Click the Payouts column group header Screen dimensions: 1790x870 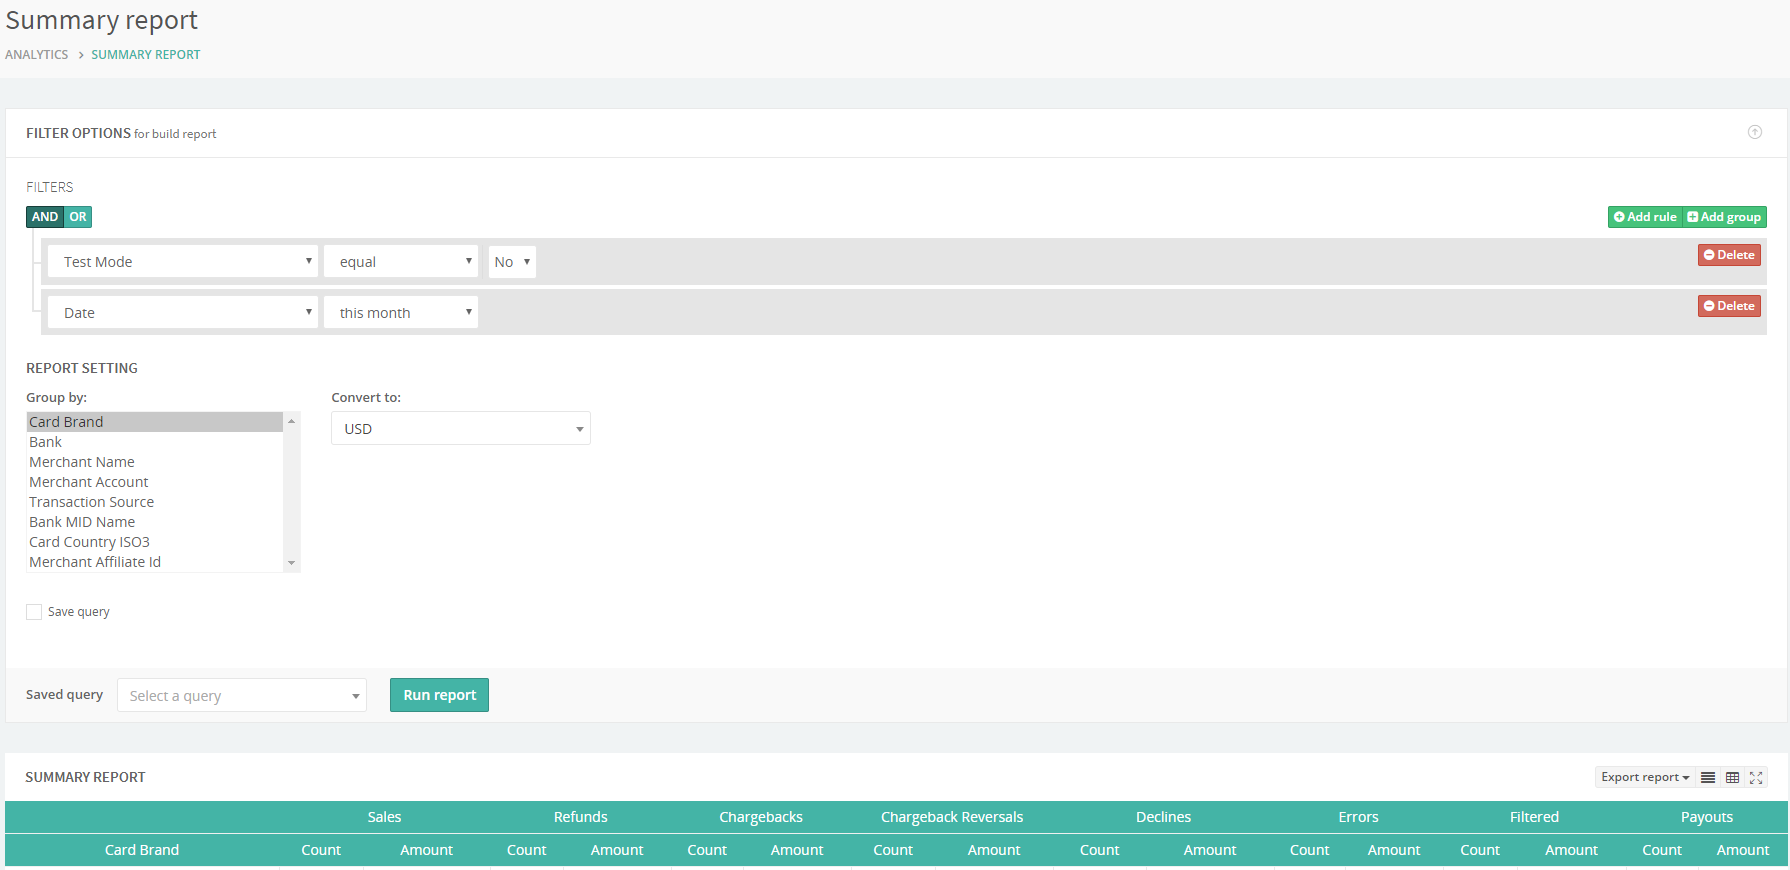point(1707,817)
